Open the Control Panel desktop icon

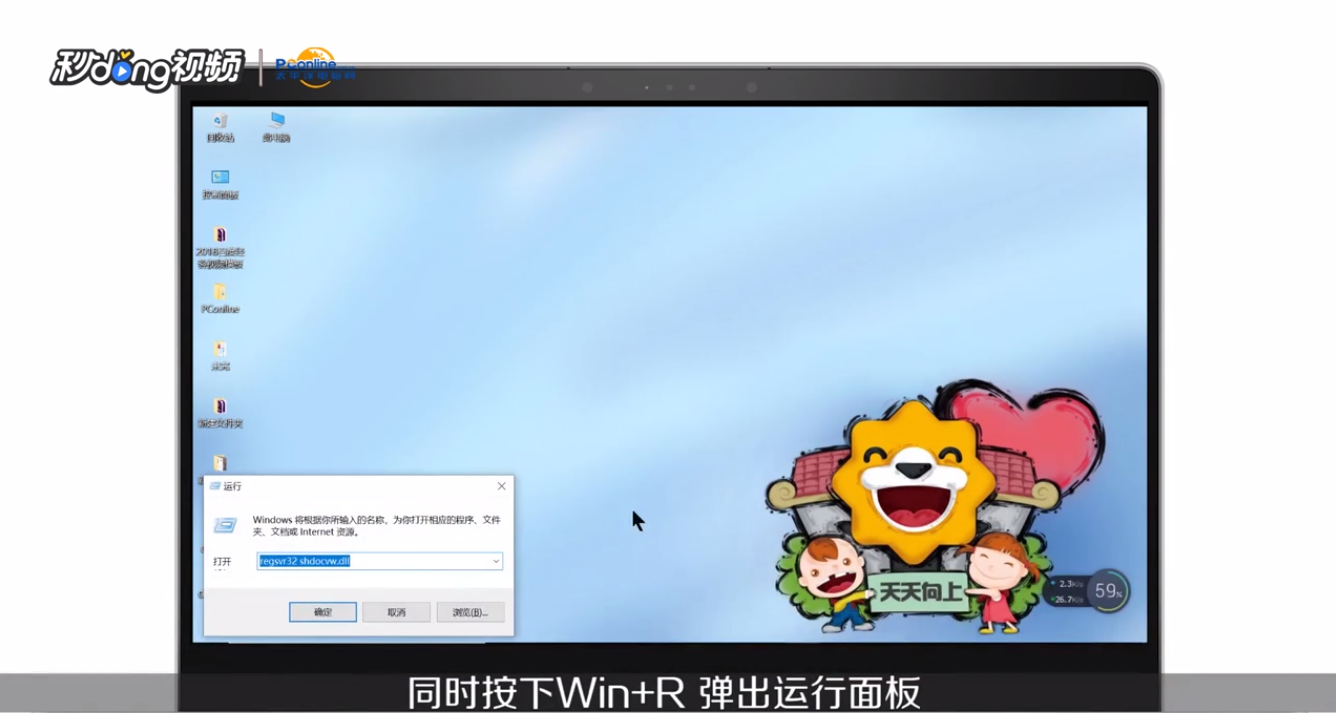[x=220, y=184]
